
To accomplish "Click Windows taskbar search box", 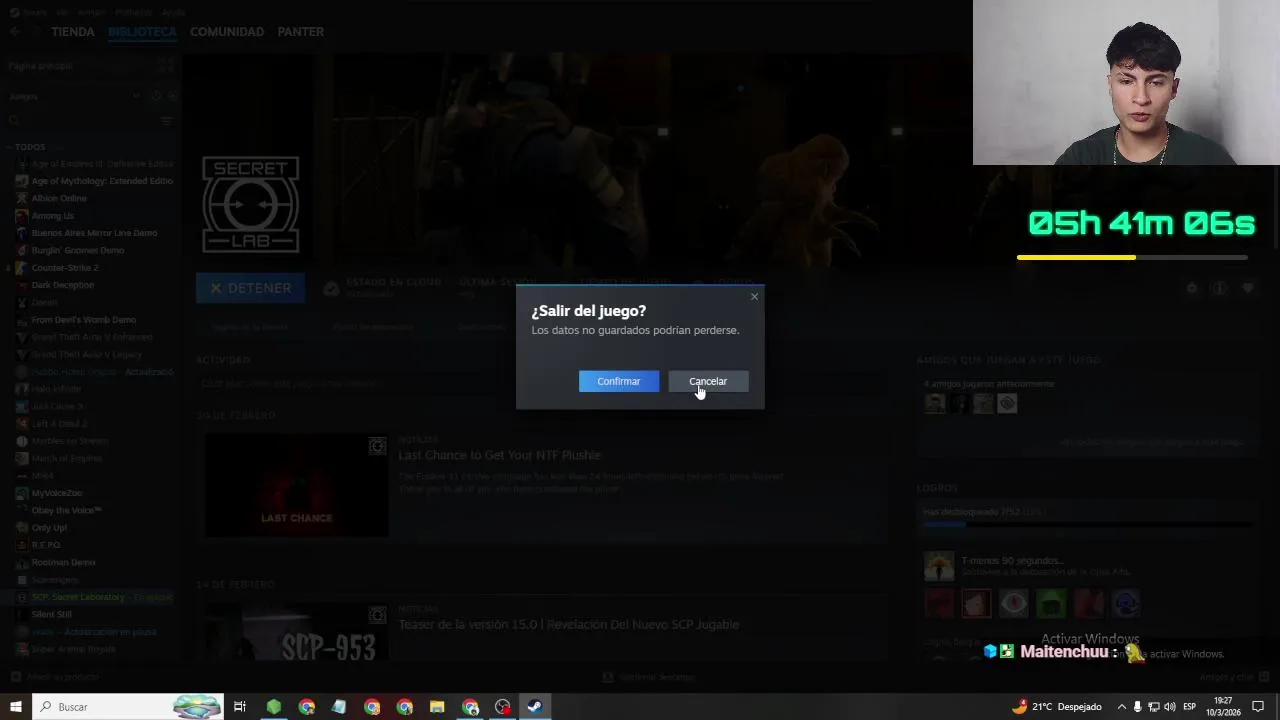I will pos(127,707).
